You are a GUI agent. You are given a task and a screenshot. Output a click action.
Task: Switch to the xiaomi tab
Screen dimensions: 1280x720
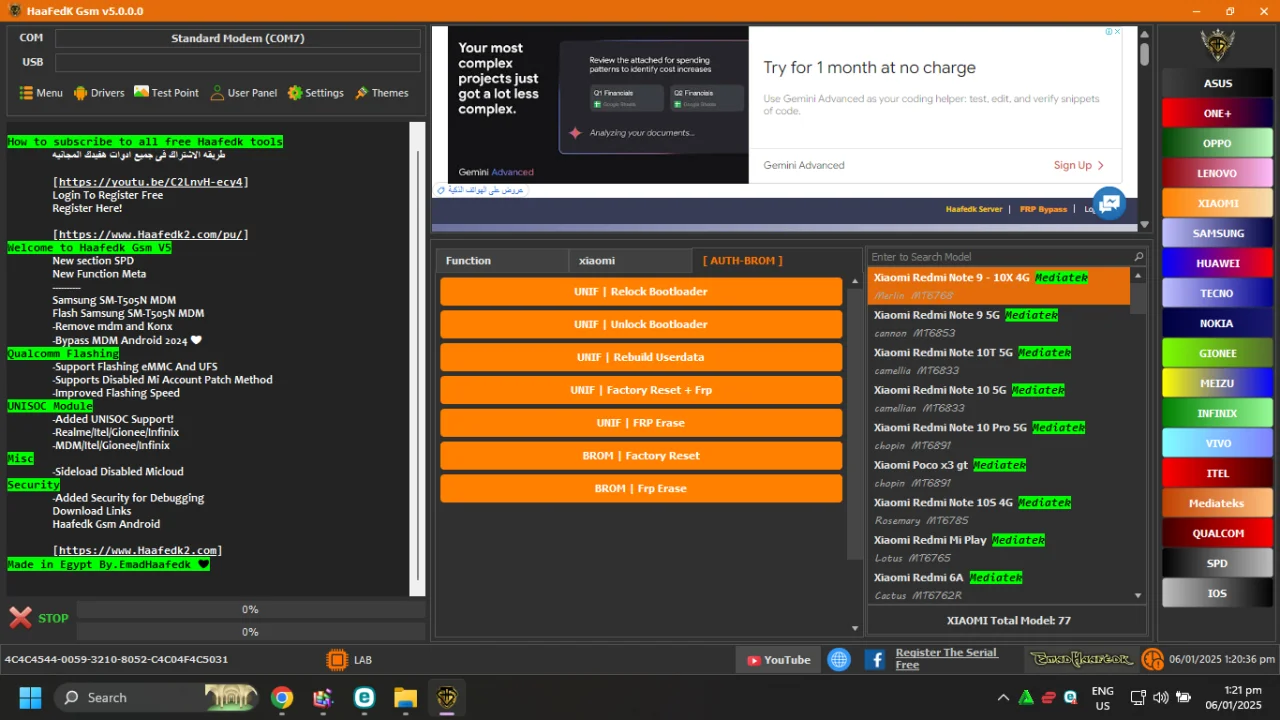pyautogui.click(x=630, y=261)
